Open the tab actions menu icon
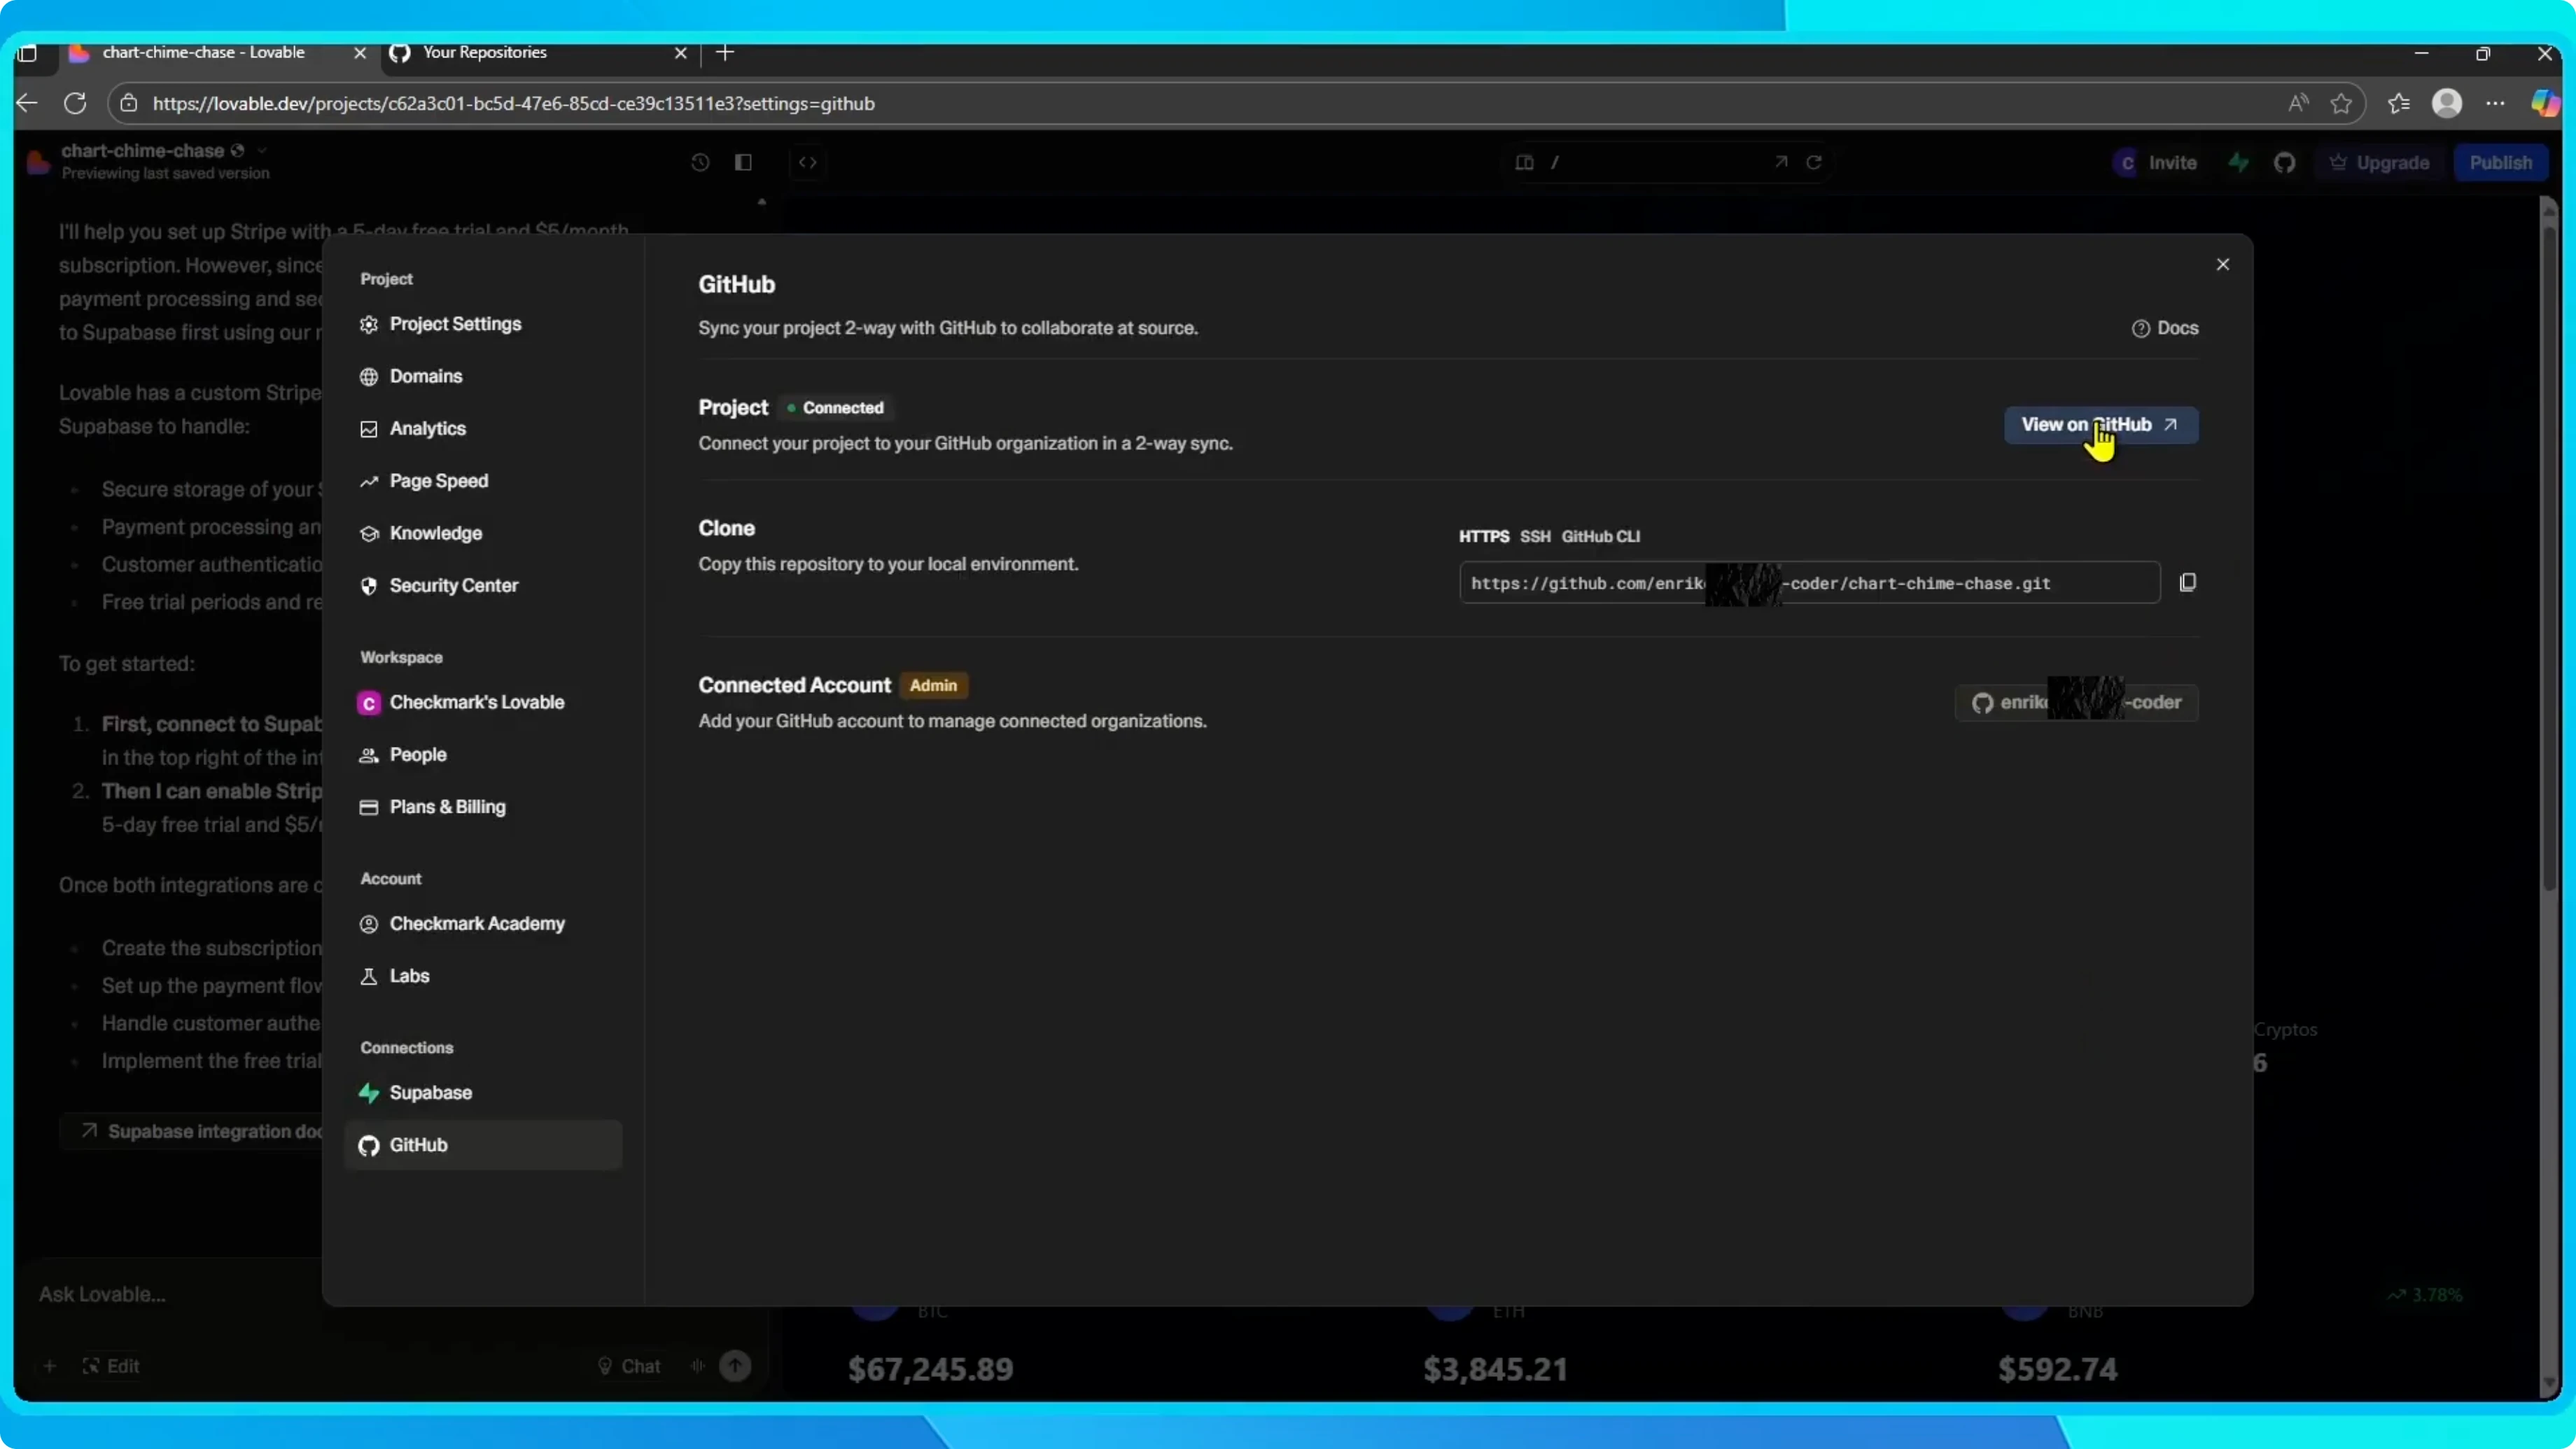The width and height of the screenshot is (2576, 1449). (x=27, y=53)
